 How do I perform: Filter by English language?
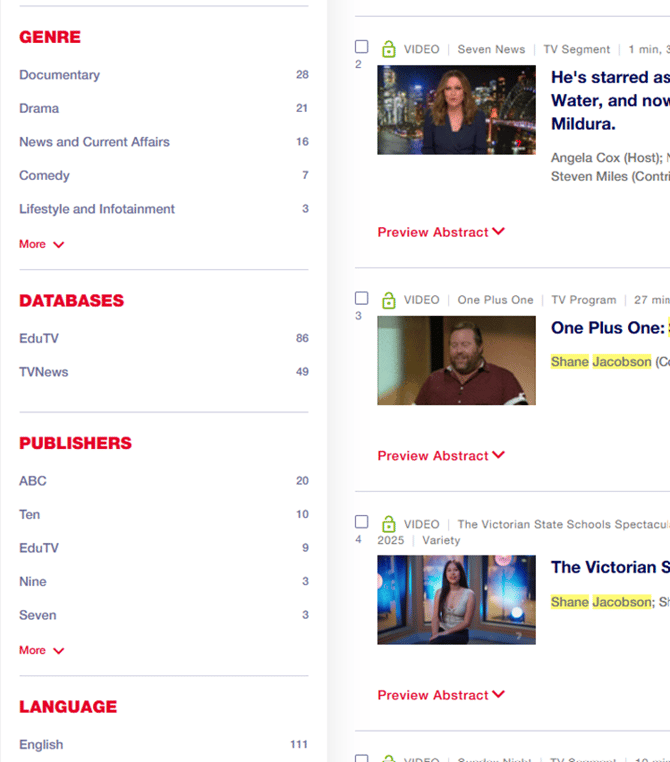[x=41, y=745]
